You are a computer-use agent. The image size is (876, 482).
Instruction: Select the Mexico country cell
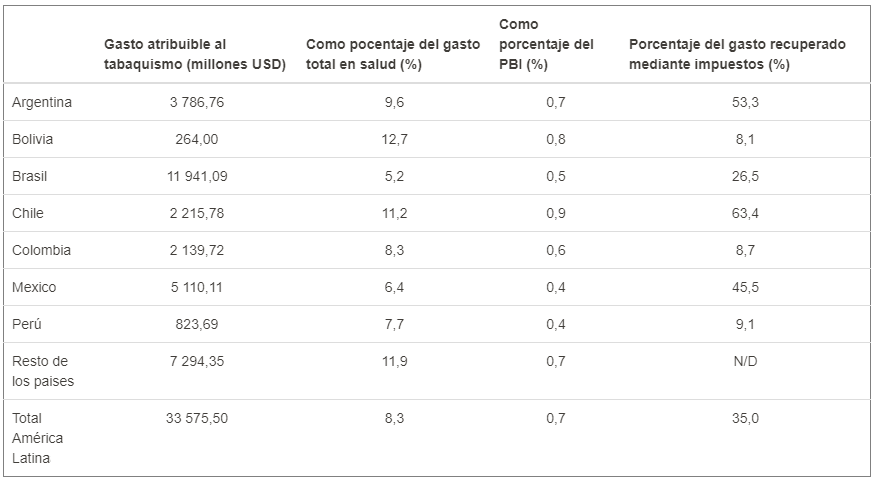(x=34, y=287)
